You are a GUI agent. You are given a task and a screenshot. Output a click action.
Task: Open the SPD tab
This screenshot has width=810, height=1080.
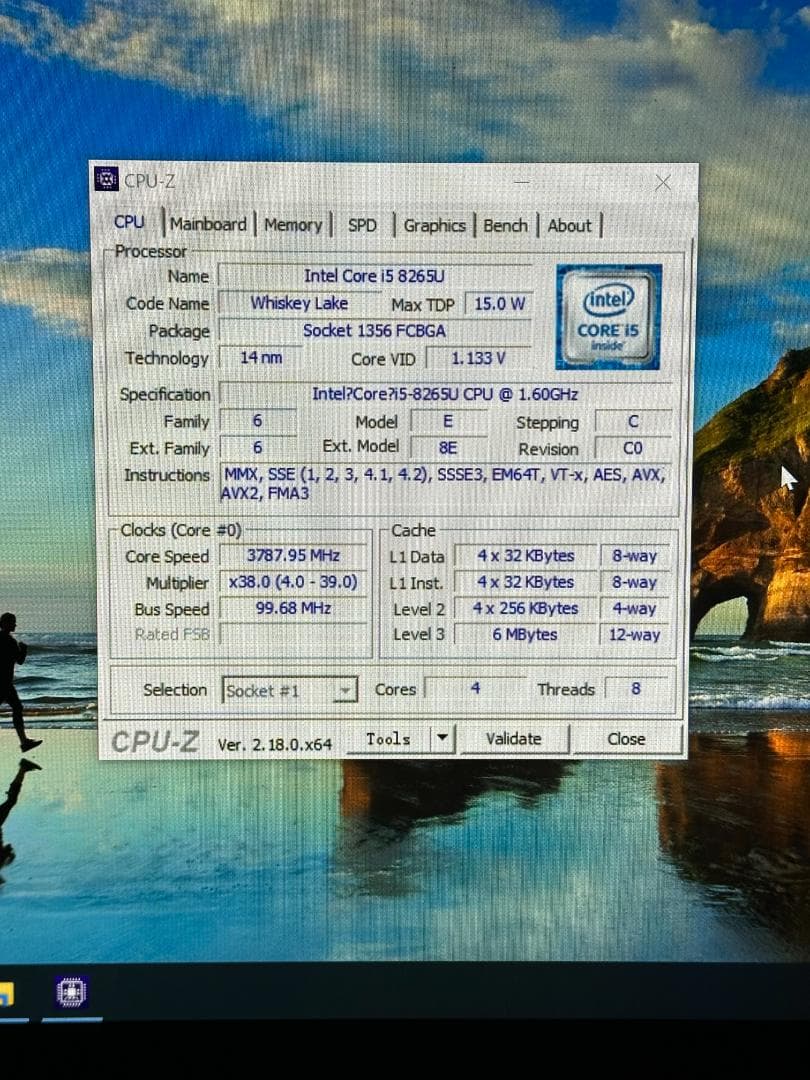[x=362, y=227]
